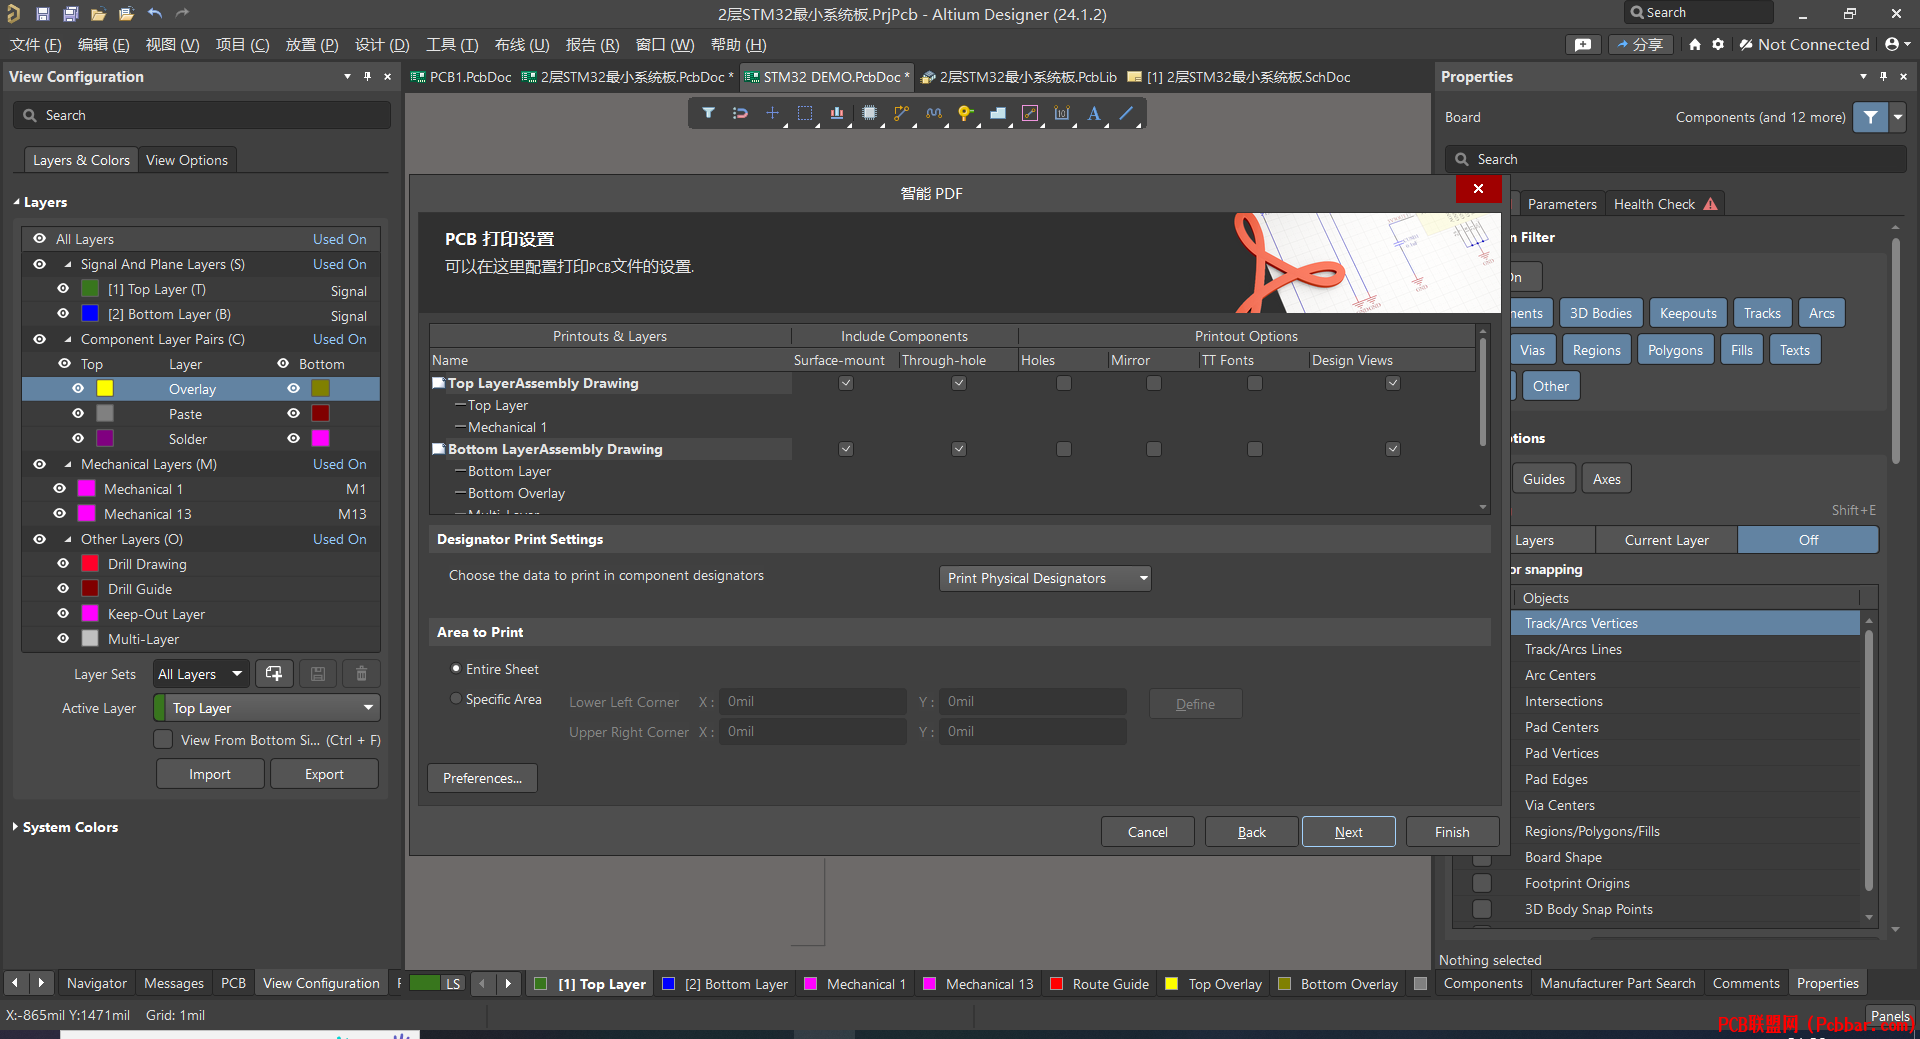Choose the Place Via tool

click(965, 113)
